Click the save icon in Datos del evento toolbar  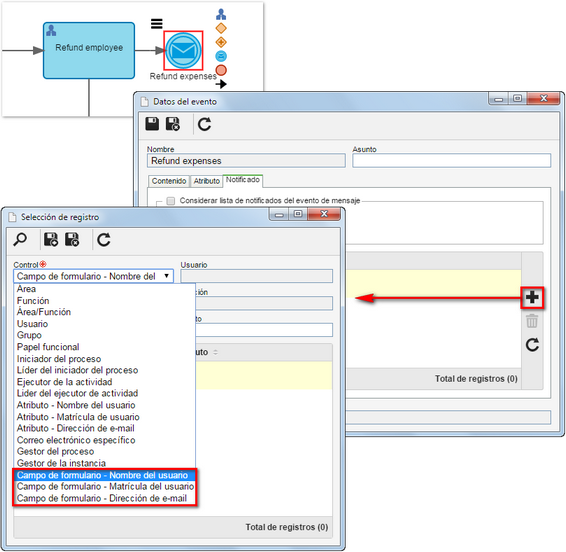152,124
